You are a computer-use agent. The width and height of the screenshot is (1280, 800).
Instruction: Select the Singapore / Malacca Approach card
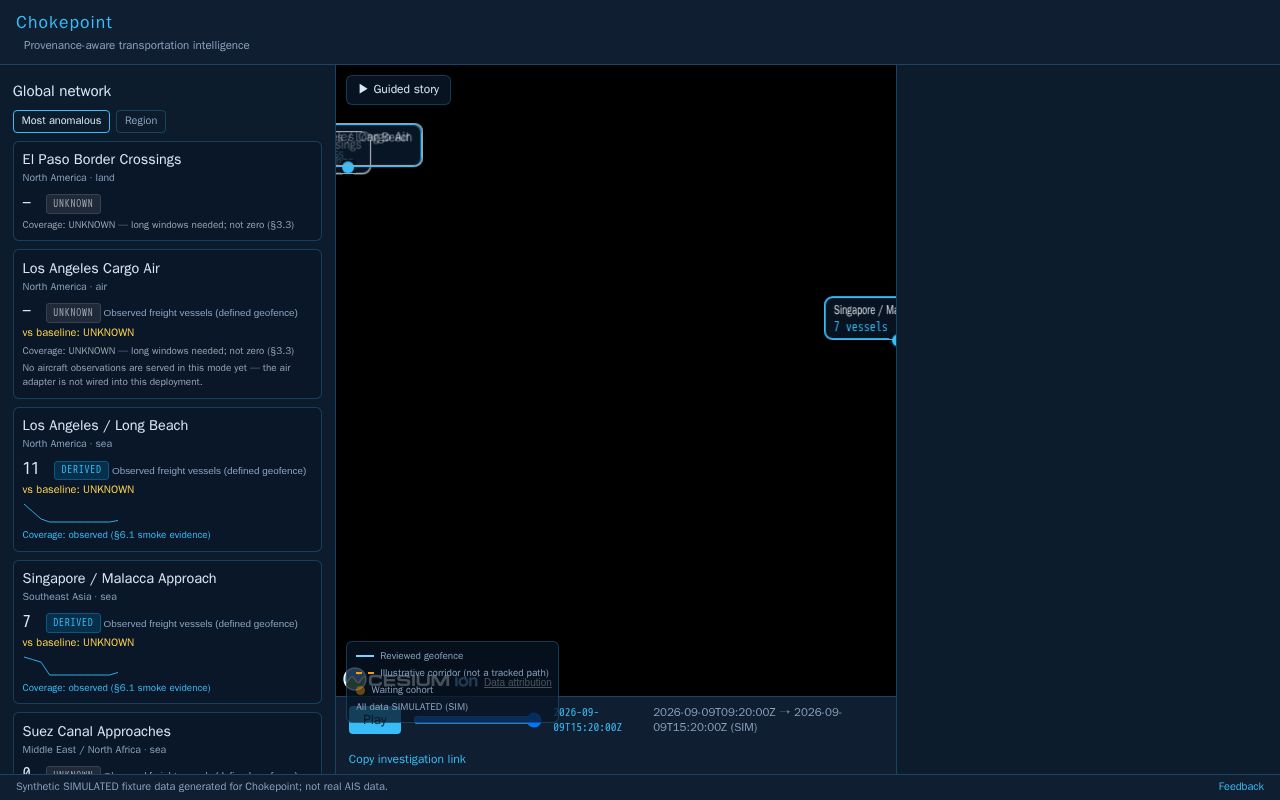tap(167, 632)
